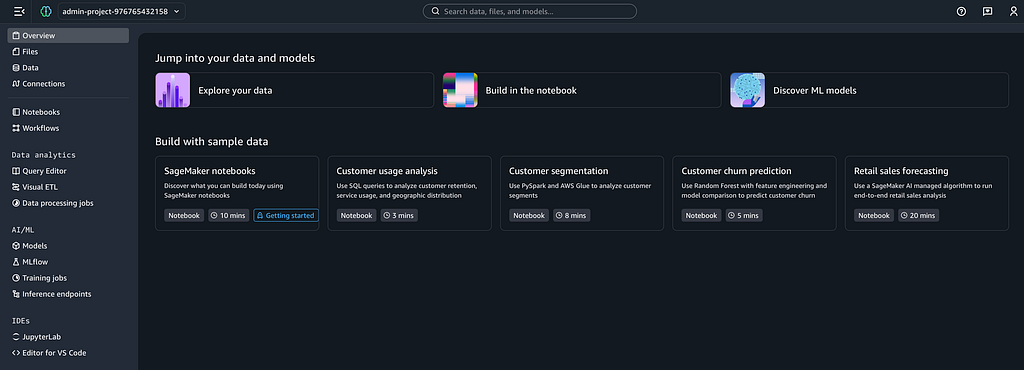1024x370 pixels.
Task: Click the Explore your data purple thumbnail
Action: [173, 90]
